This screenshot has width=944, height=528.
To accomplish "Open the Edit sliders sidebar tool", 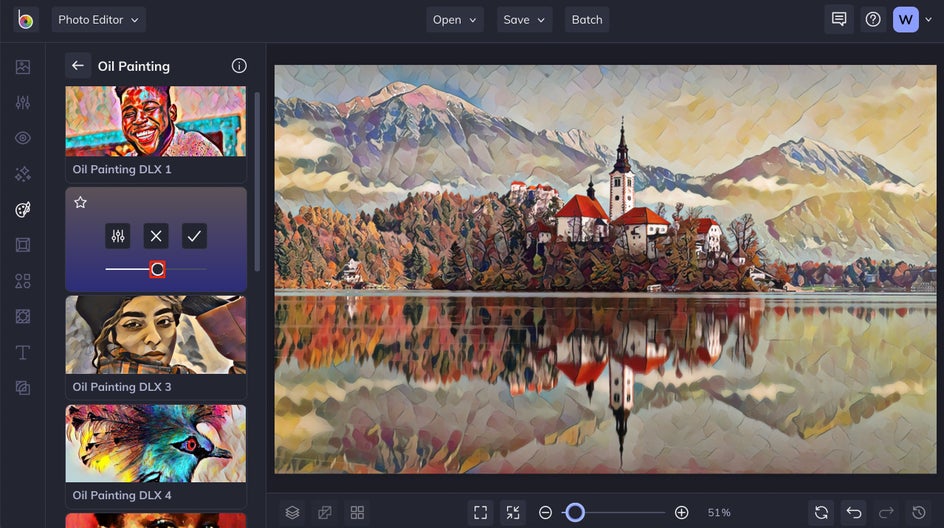I will coord(23,102).
